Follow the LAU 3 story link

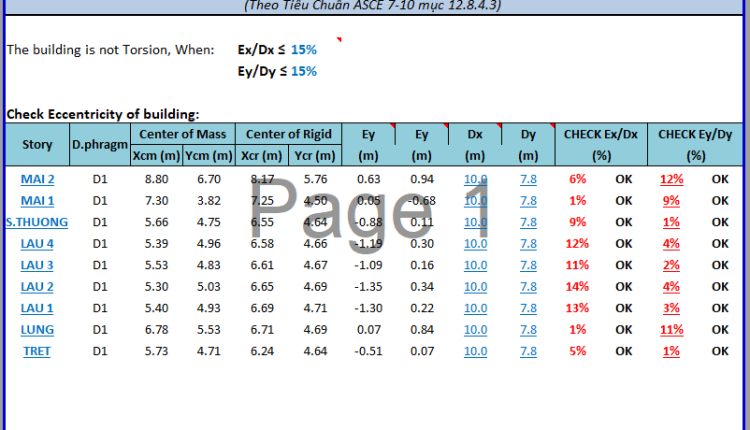pos(37,265)
